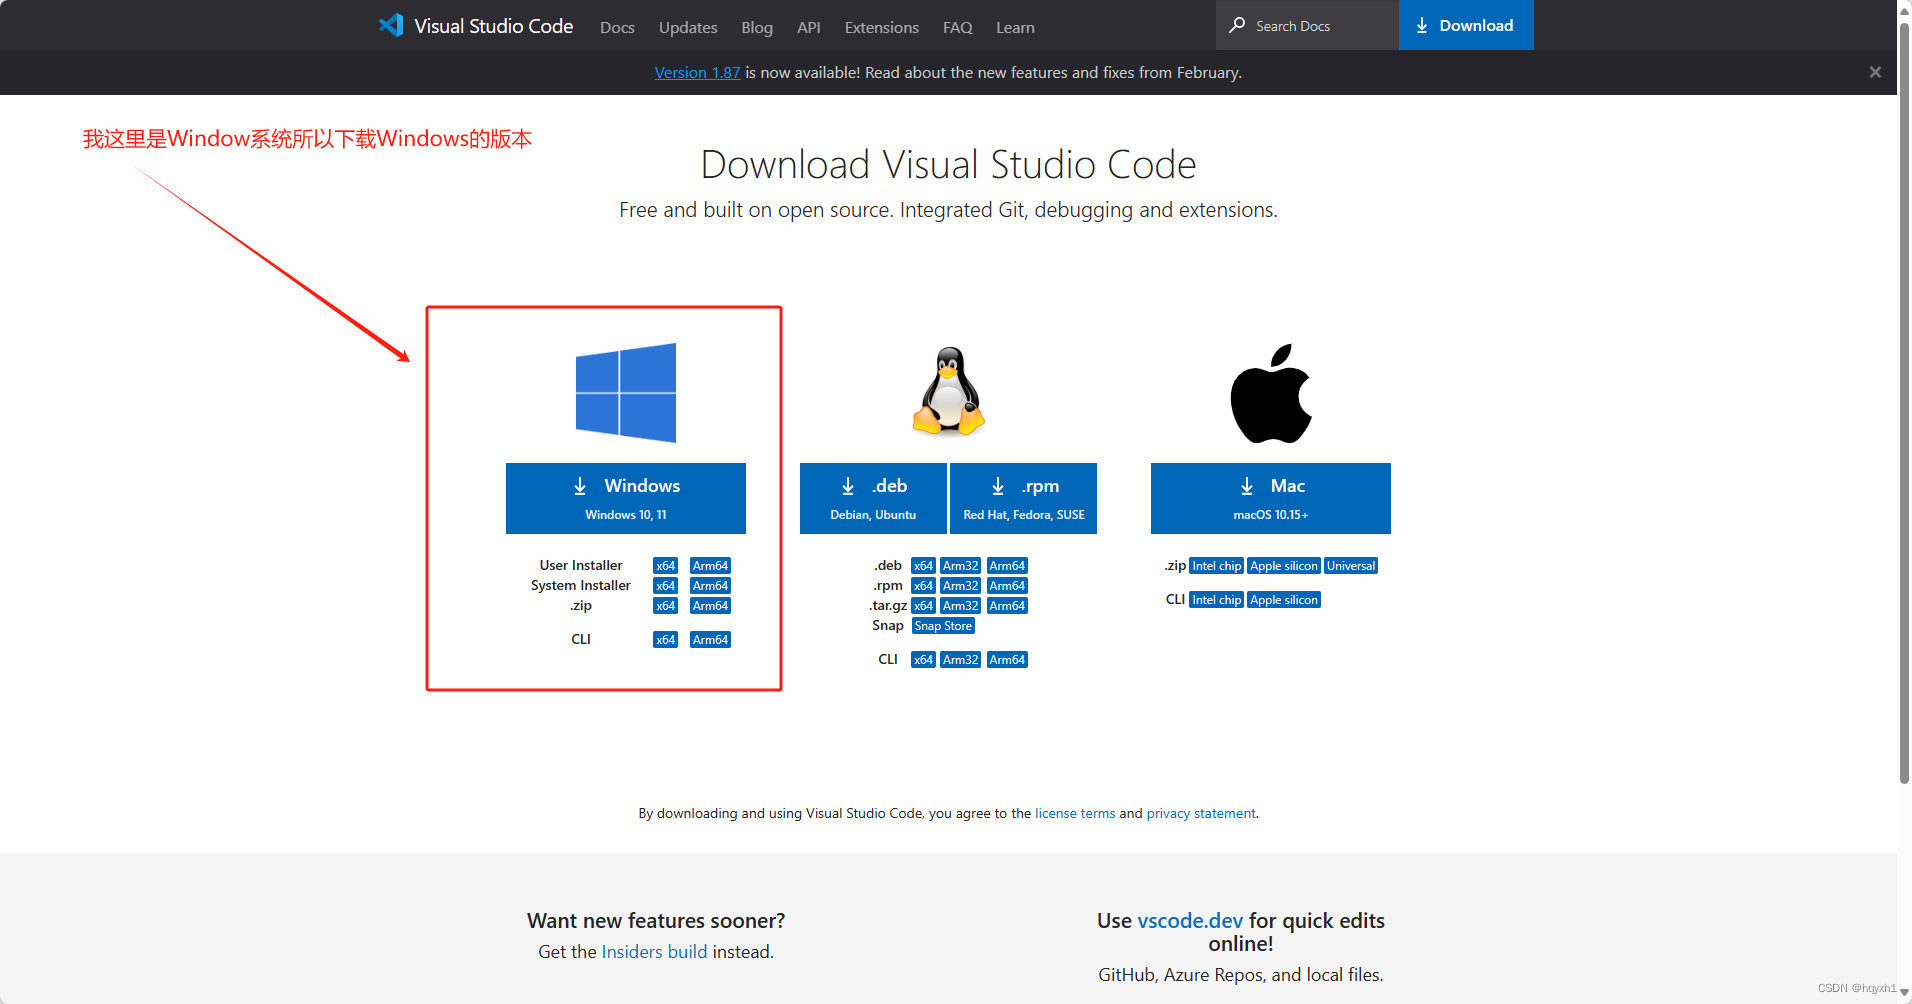Select Apple silicon for Mac .zip

pyautogui.click(x=1284, y=566)
